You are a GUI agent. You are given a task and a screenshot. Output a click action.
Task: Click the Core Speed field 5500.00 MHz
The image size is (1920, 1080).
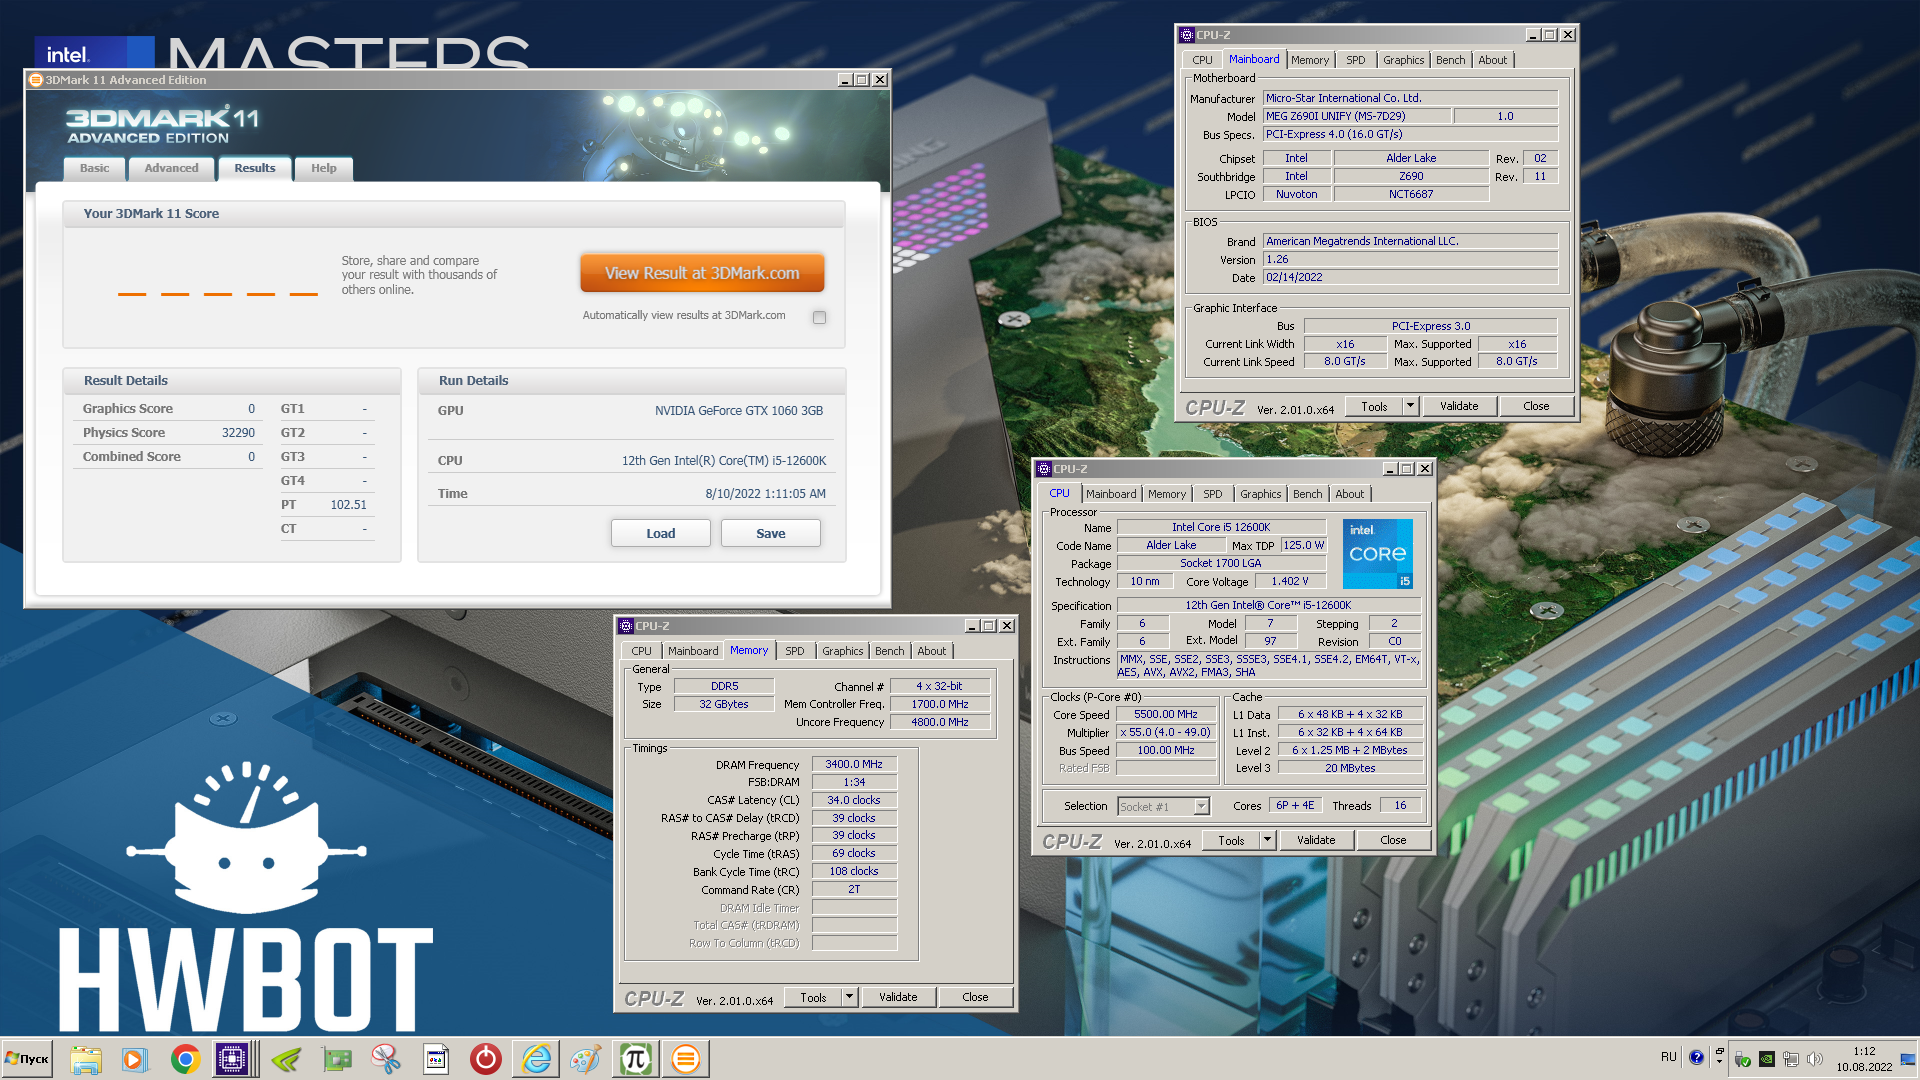pos(1166,714)
